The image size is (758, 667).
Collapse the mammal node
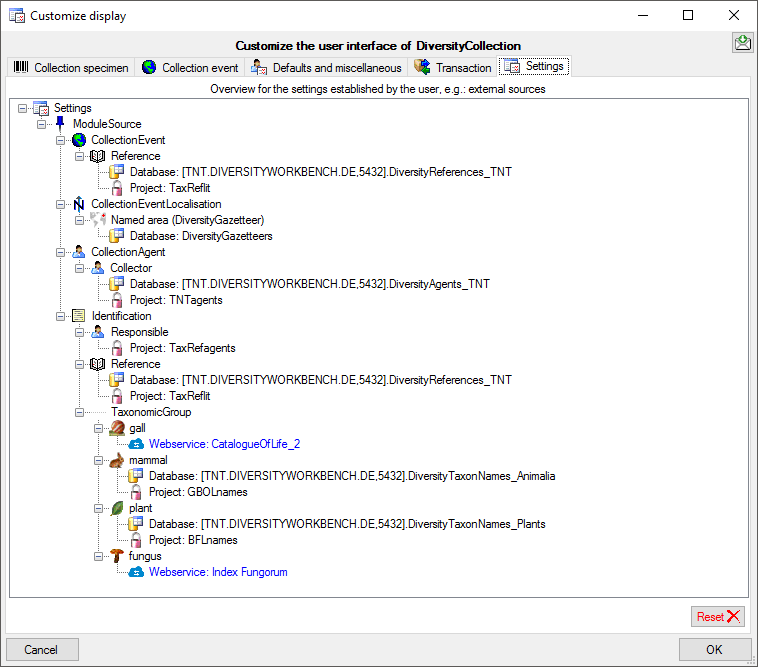click(98, 460)
